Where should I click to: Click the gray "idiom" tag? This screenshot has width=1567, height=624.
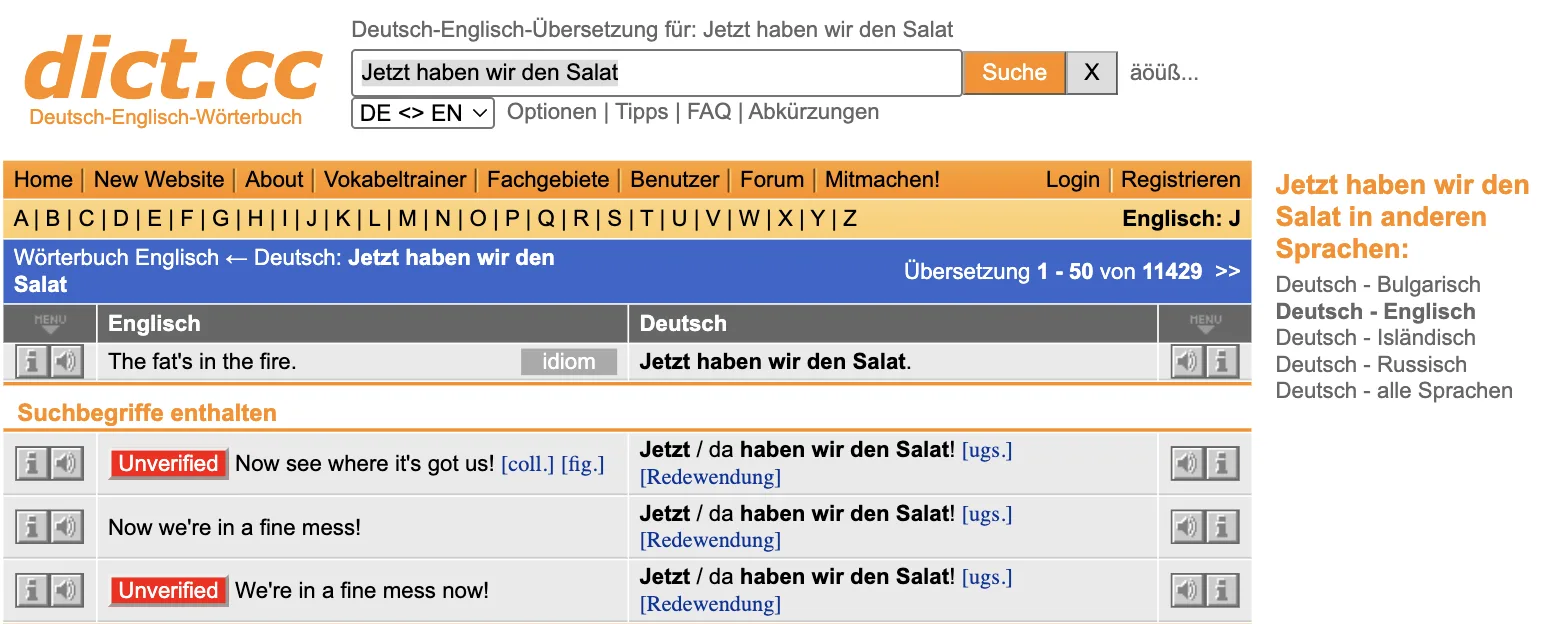click(569, 362)
